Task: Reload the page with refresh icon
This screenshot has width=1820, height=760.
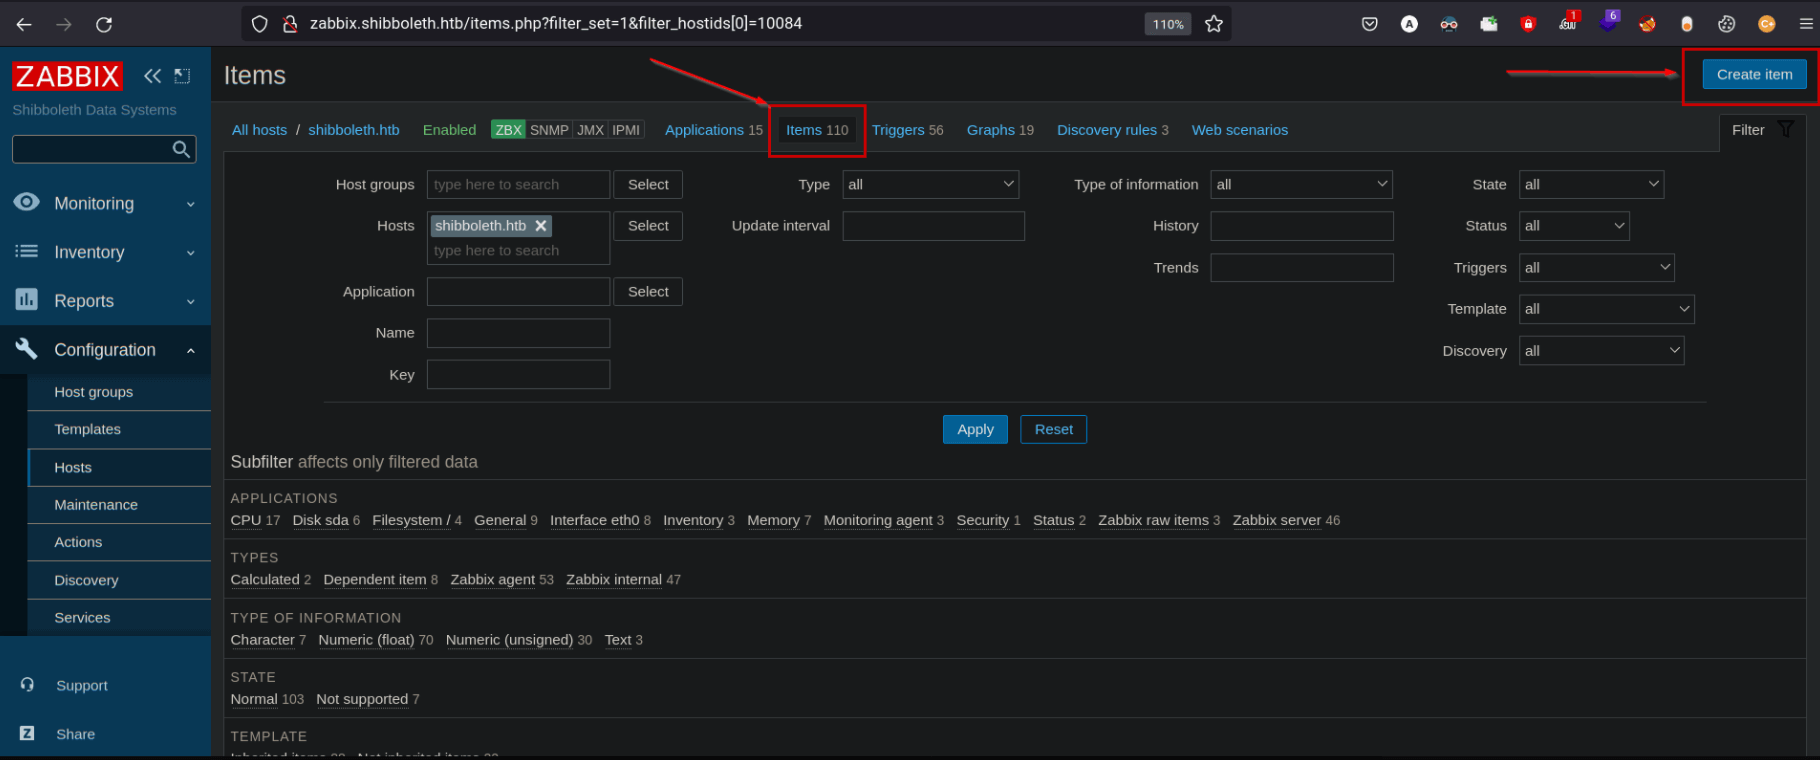Action: pyautogui.click(x=104, y=24)
